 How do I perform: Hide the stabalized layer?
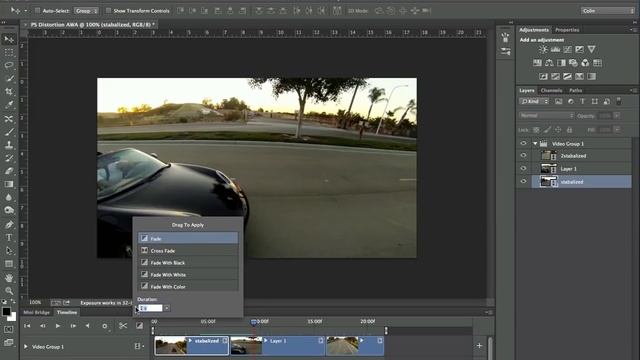(x=523, y=181)
